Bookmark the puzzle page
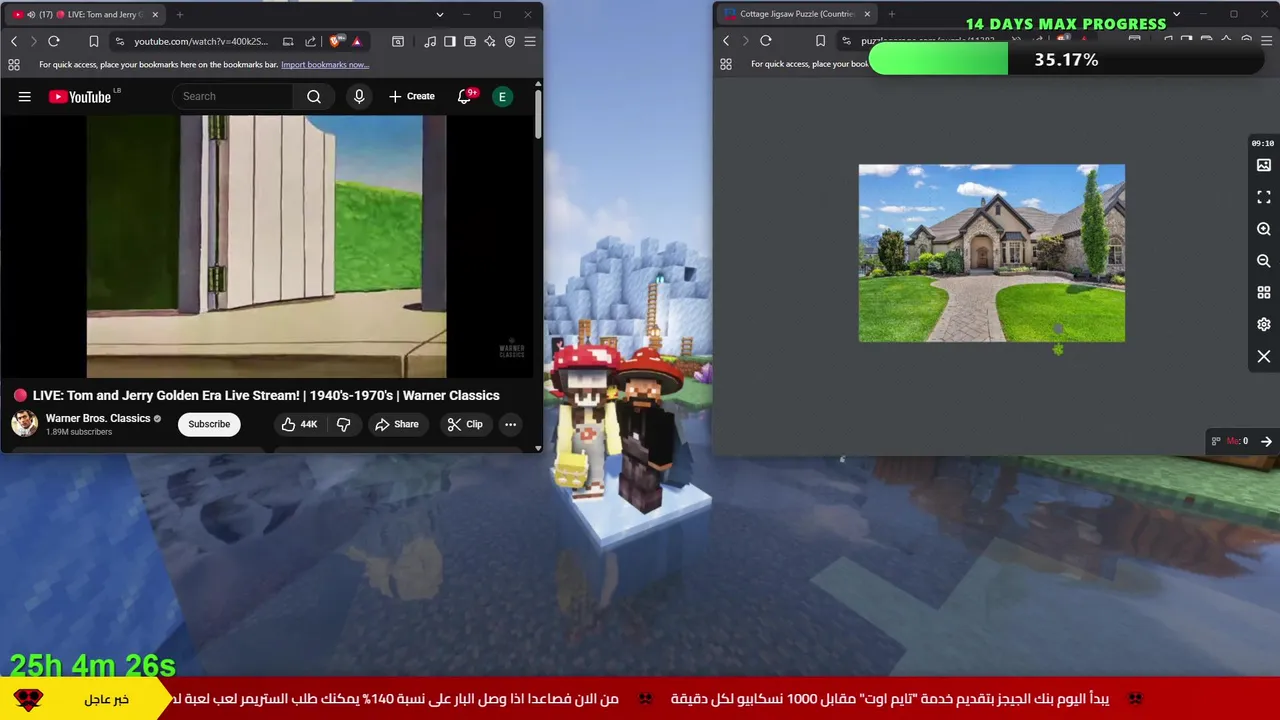 click(820, 41)
